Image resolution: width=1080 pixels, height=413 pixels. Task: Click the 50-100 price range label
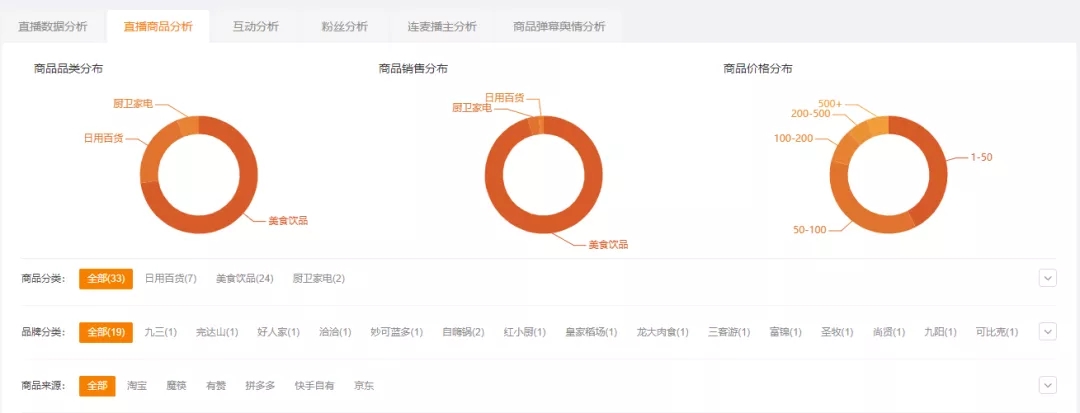809,230
